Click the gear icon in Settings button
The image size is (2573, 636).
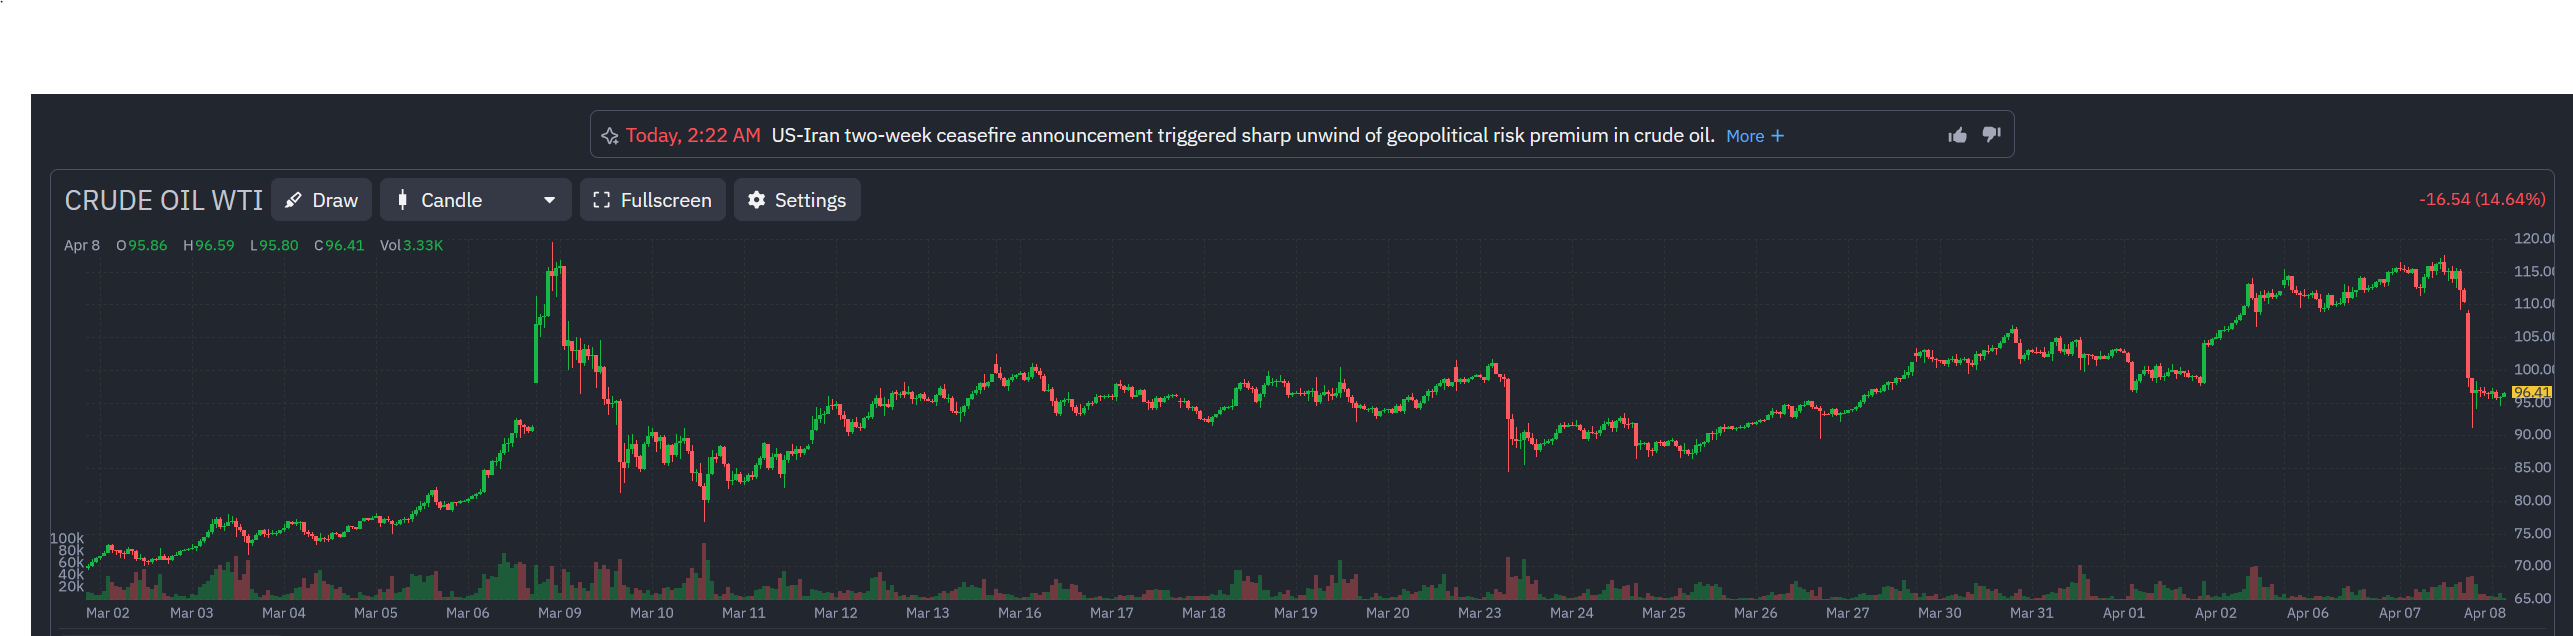[x=757, y=200]
